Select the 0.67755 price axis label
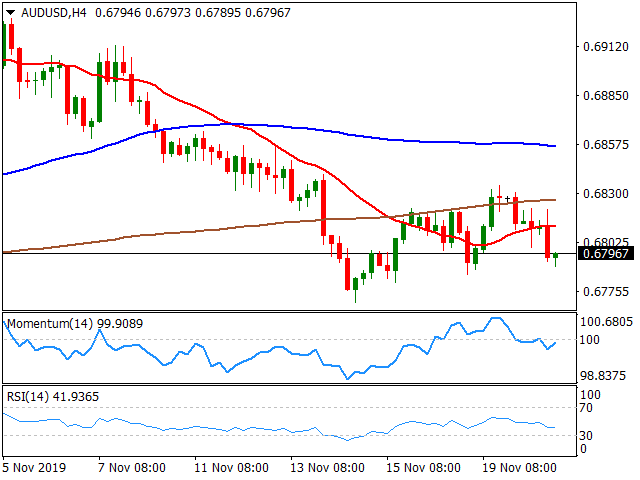This screenshot has height=480, width=640. pyautogui.click(x=606, y=291)
